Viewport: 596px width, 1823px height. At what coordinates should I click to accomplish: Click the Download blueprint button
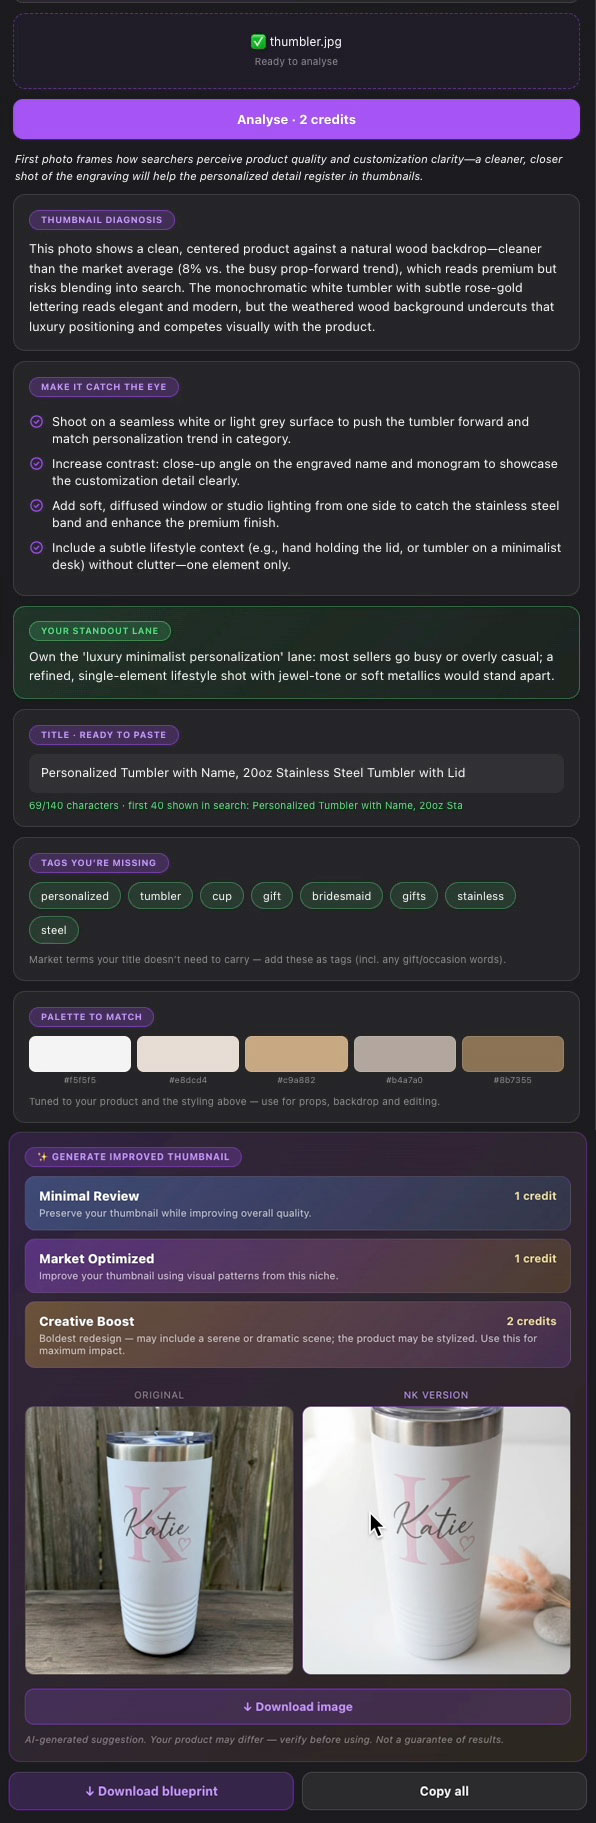click(151, 1791)
